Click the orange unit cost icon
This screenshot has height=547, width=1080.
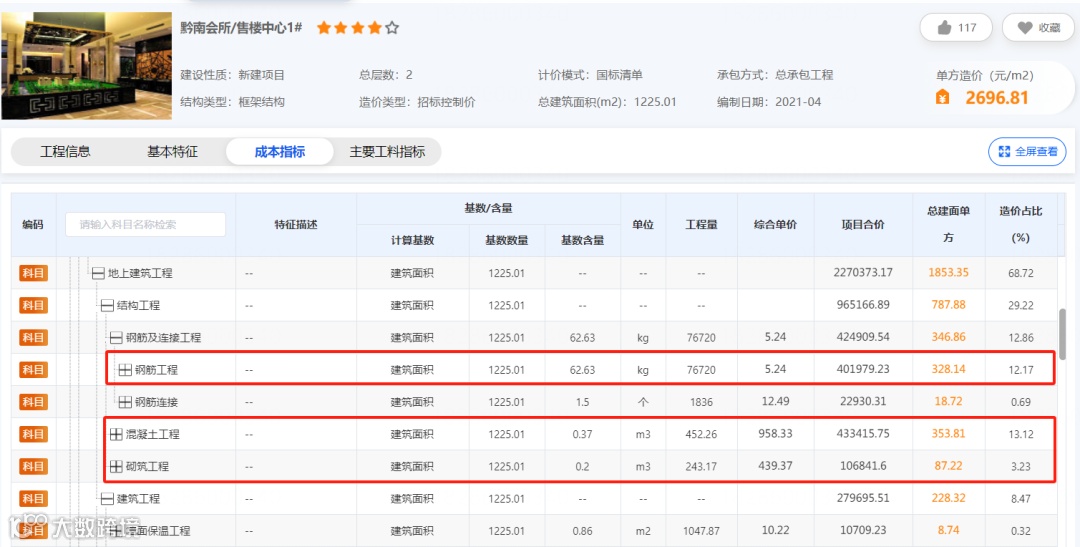[942, 98]
